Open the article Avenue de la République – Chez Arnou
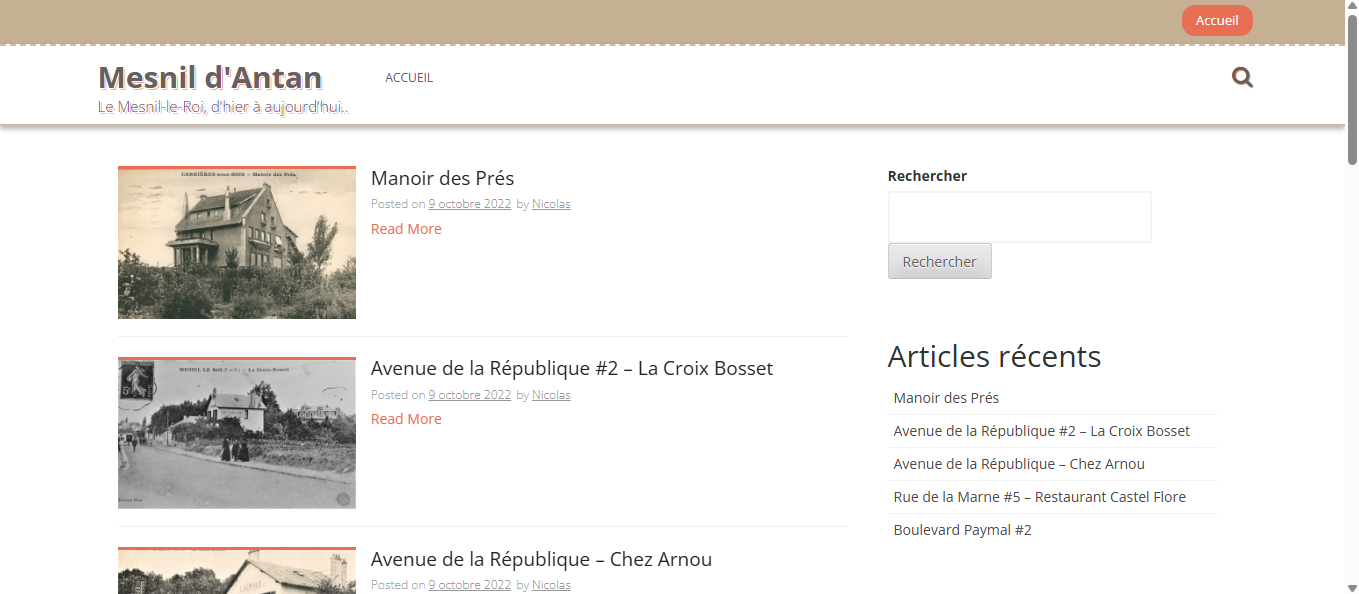The image size is (1359, 594). click(541, 559)
